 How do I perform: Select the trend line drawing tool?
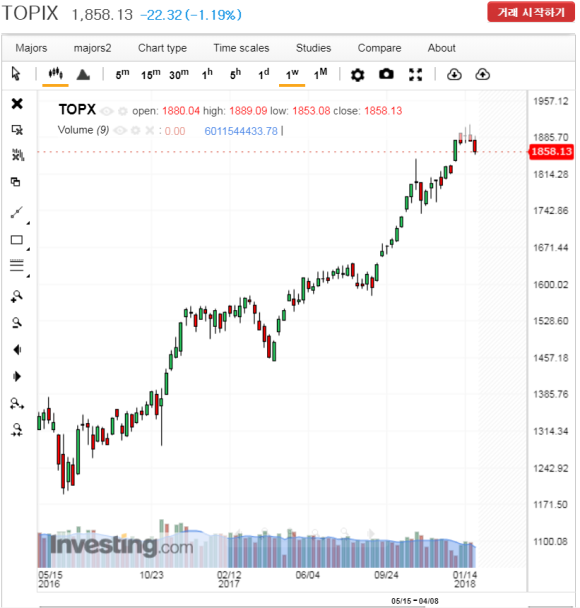(x=17, y=212)
